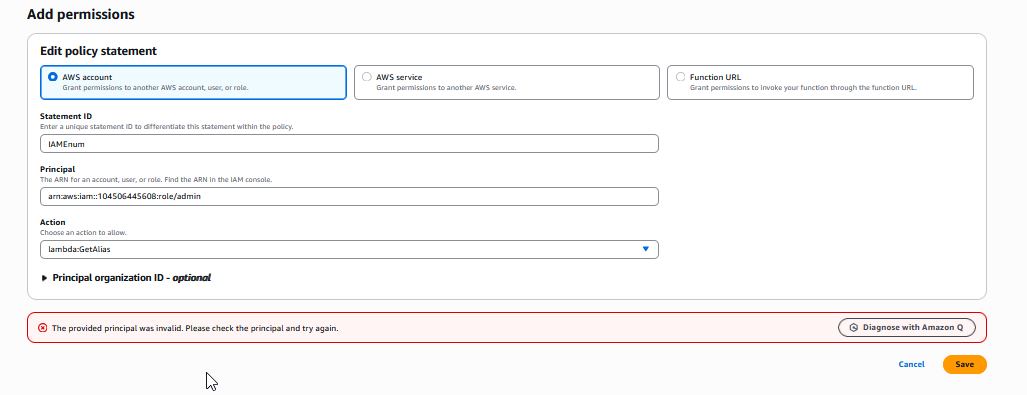Select the AWS account radio option
Image resolution: width=1027 pixels, height=395 pixels.
point(53,77)
